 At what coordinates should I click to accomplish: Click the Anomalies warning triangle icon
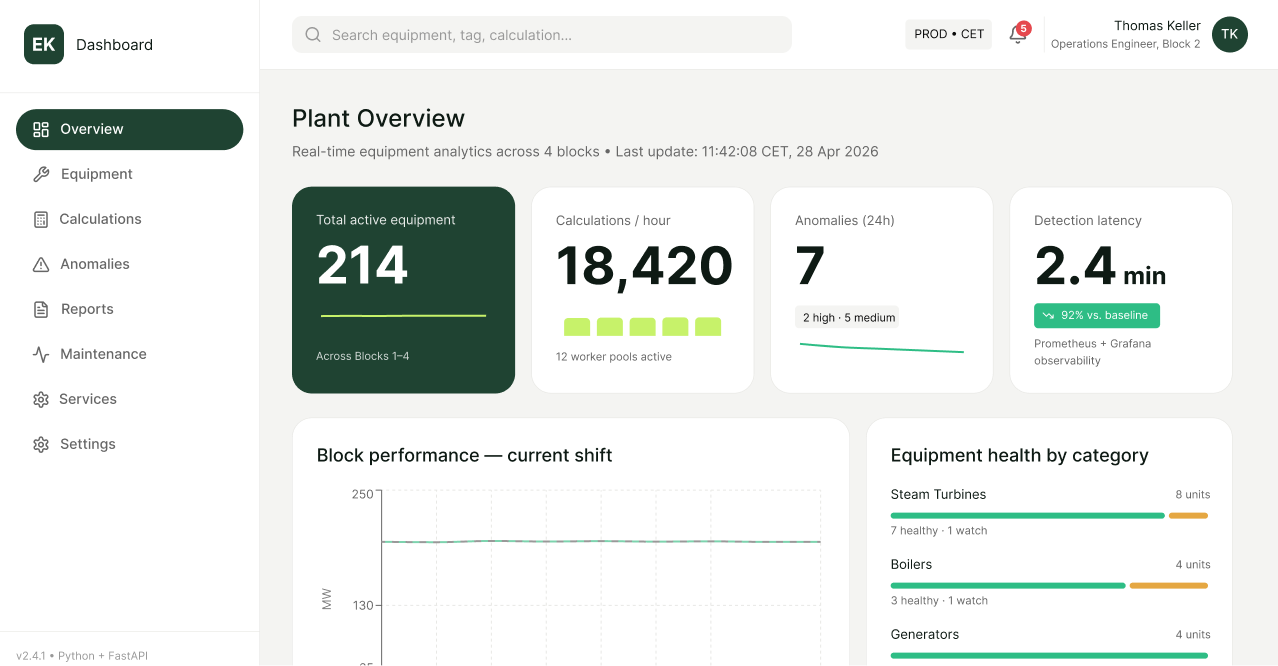pos(41,264)
